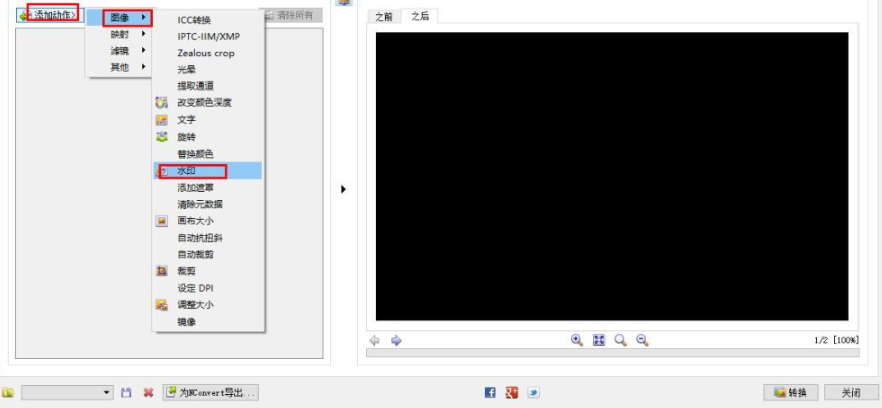Click the save script disk icon
The height and width of the screenshot is (408, 882).
pos(126,392)
